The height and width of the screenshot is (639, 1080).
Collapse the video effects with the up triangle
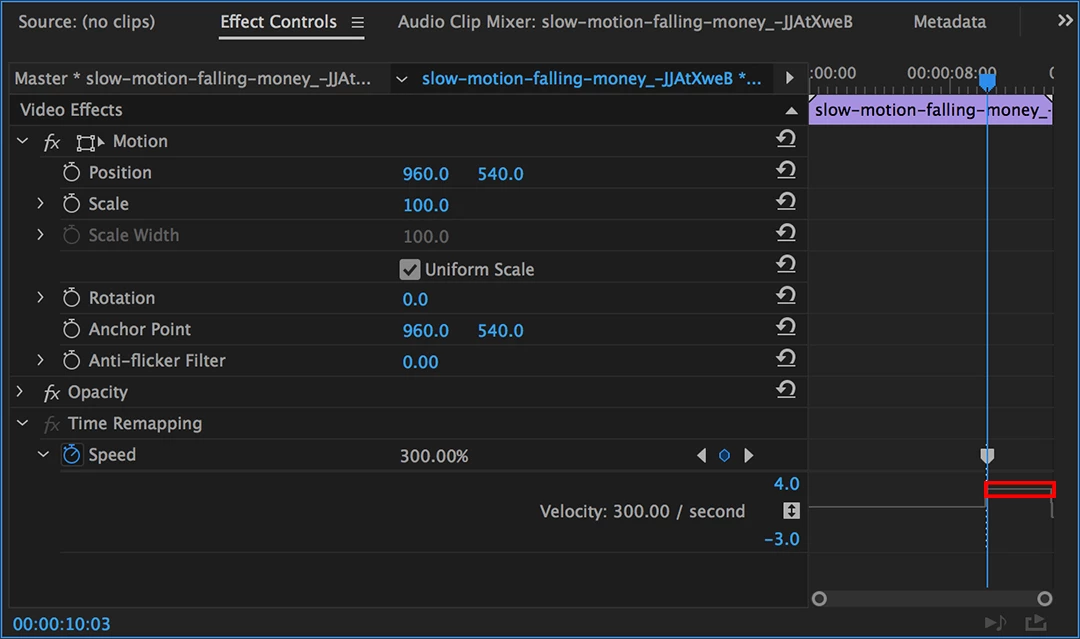coord(791,111)
